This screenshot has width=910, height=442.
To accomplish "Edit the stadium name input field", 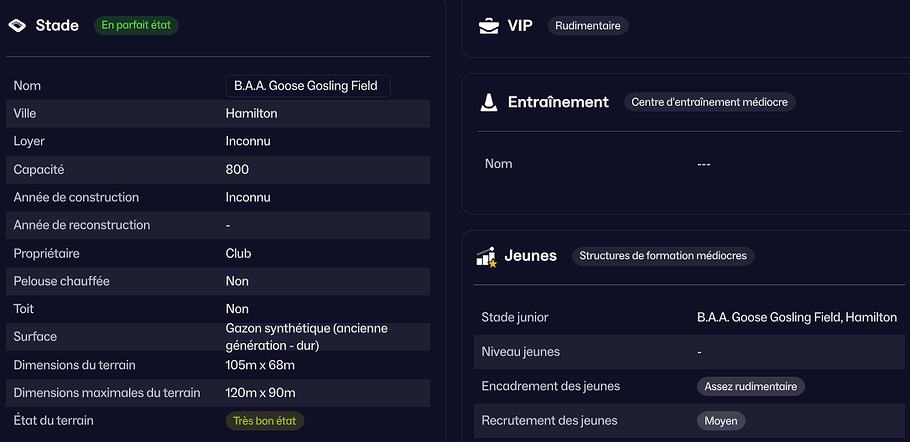I will tap(307, 86).
